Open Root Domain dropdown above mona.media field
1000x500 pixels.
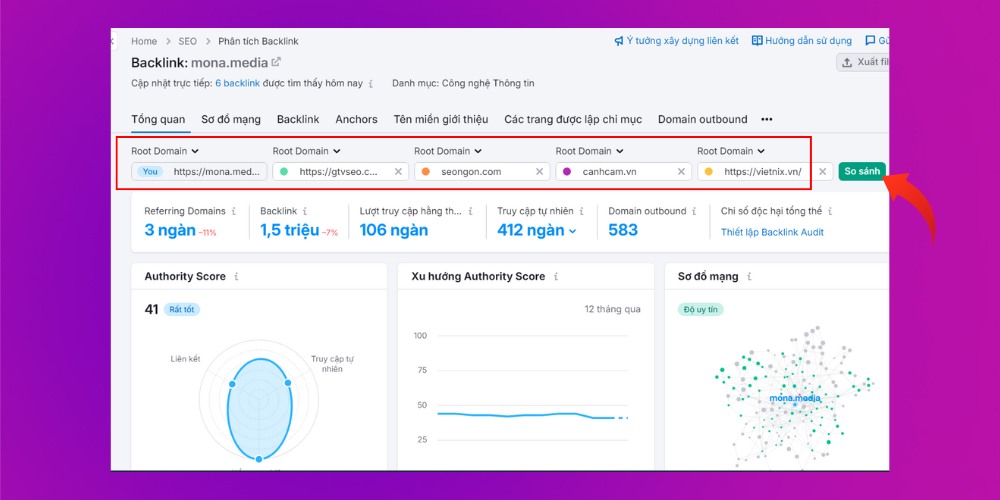point(165,151)
